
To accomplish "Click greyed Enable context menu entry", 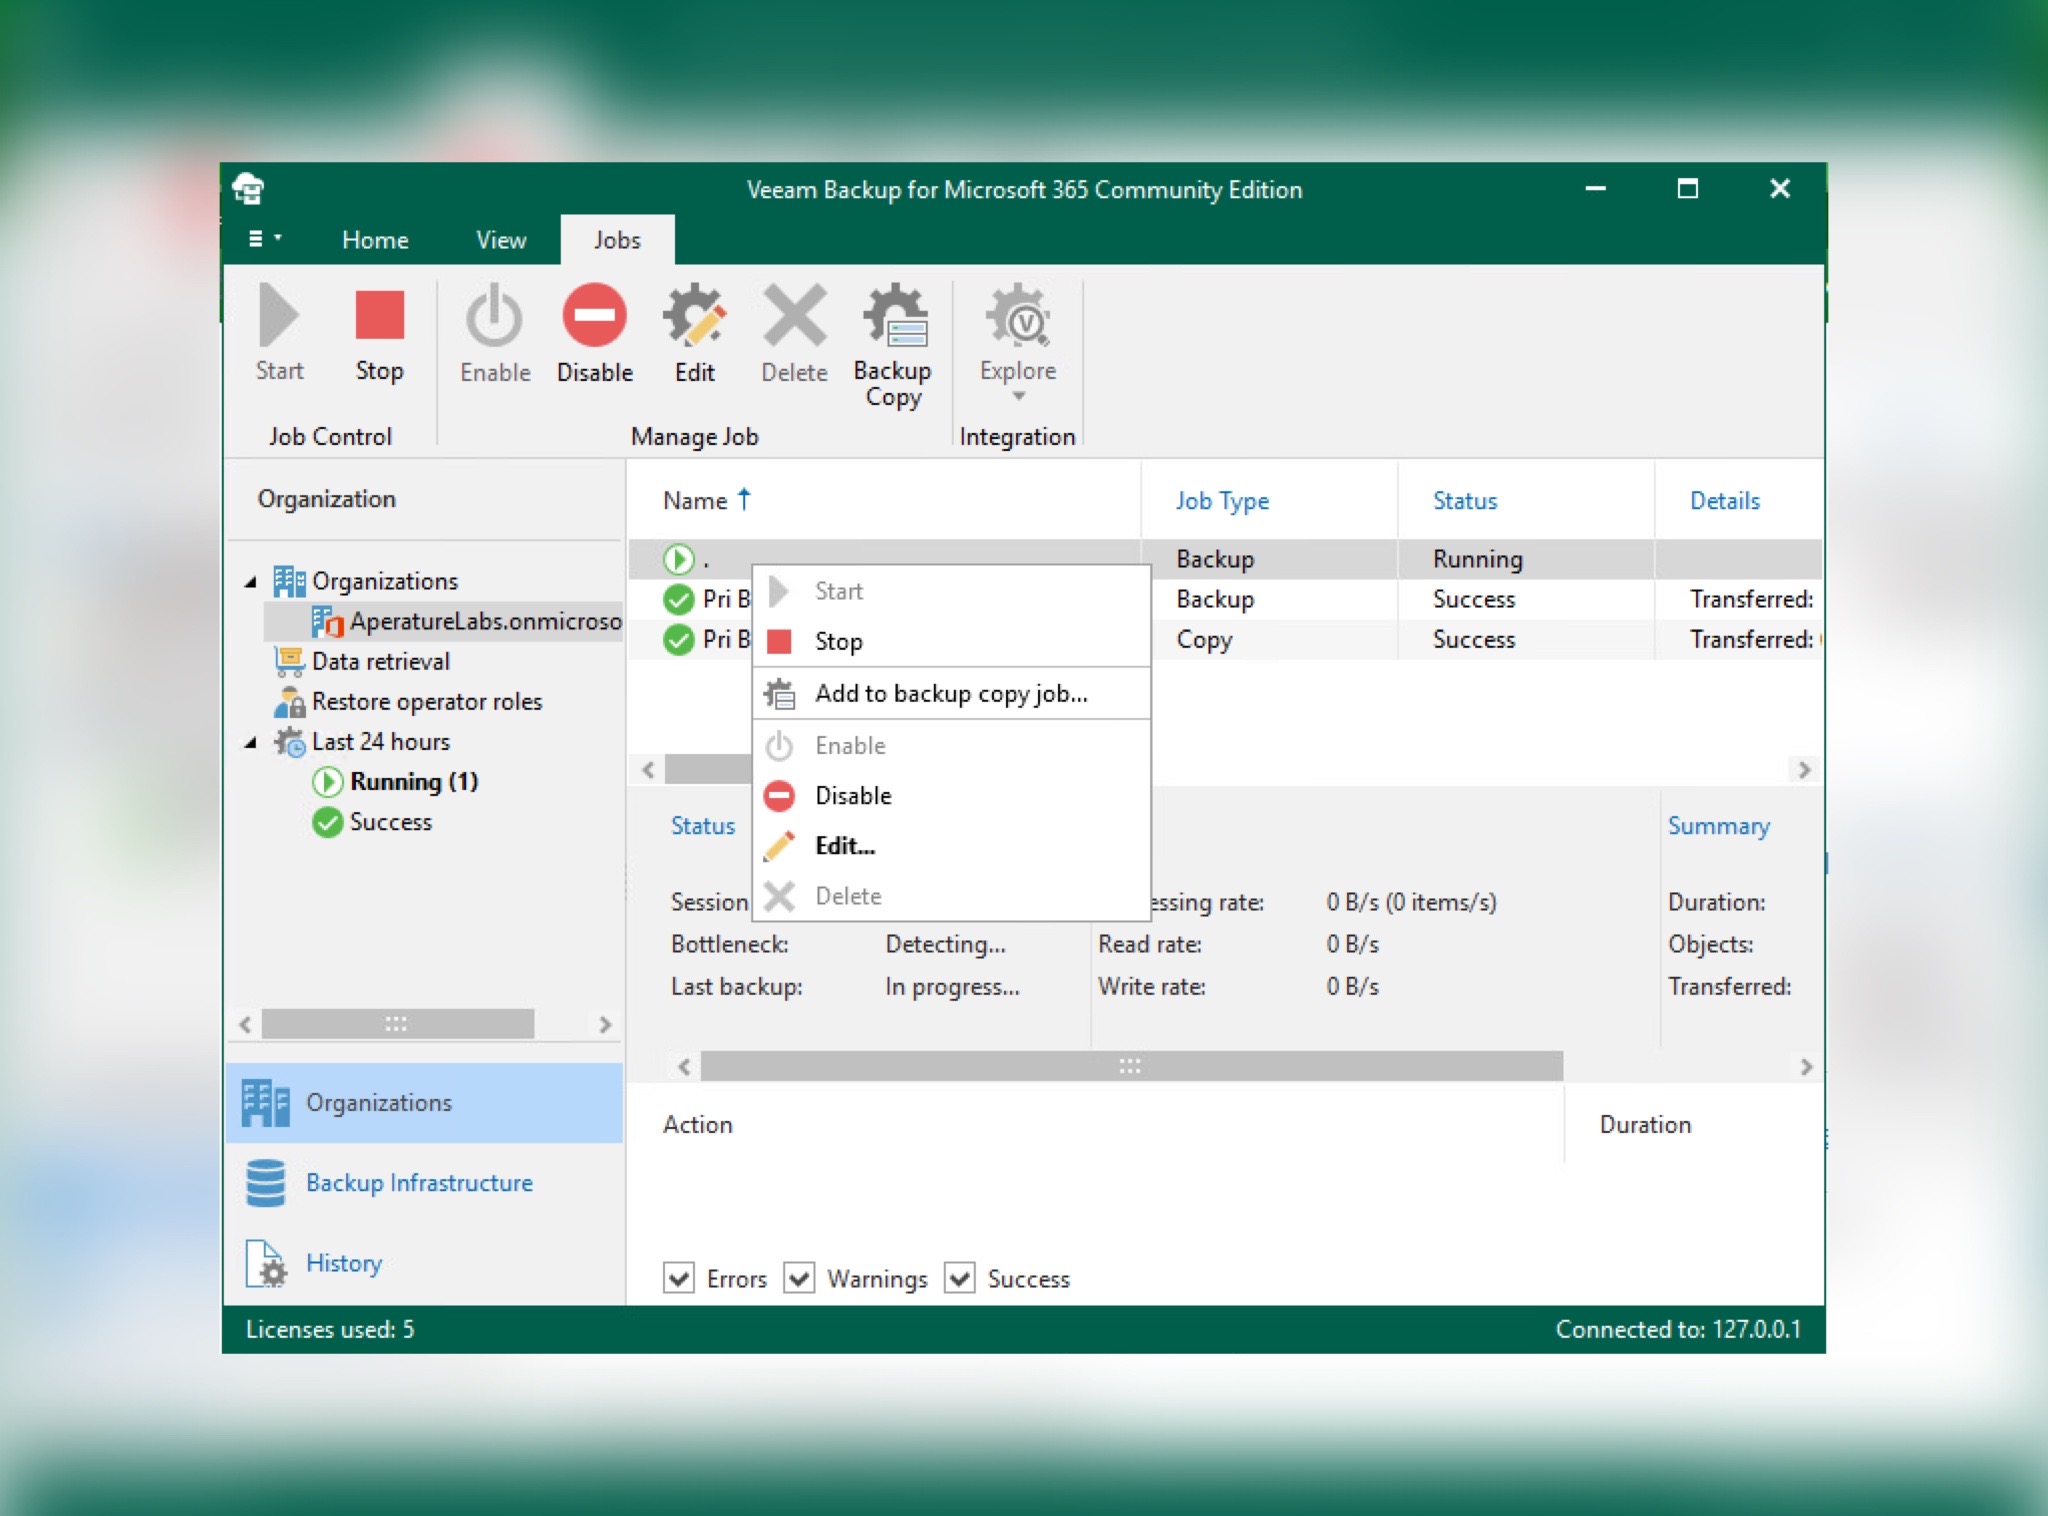I will point(951,745).
